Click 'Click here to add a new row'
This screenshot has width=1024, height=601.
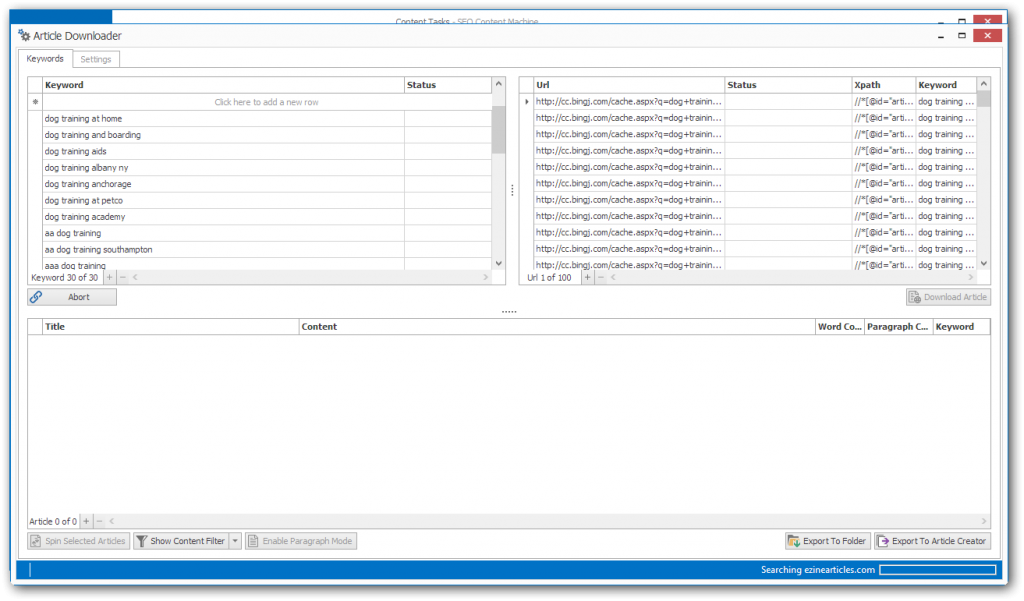coord(266,102)
